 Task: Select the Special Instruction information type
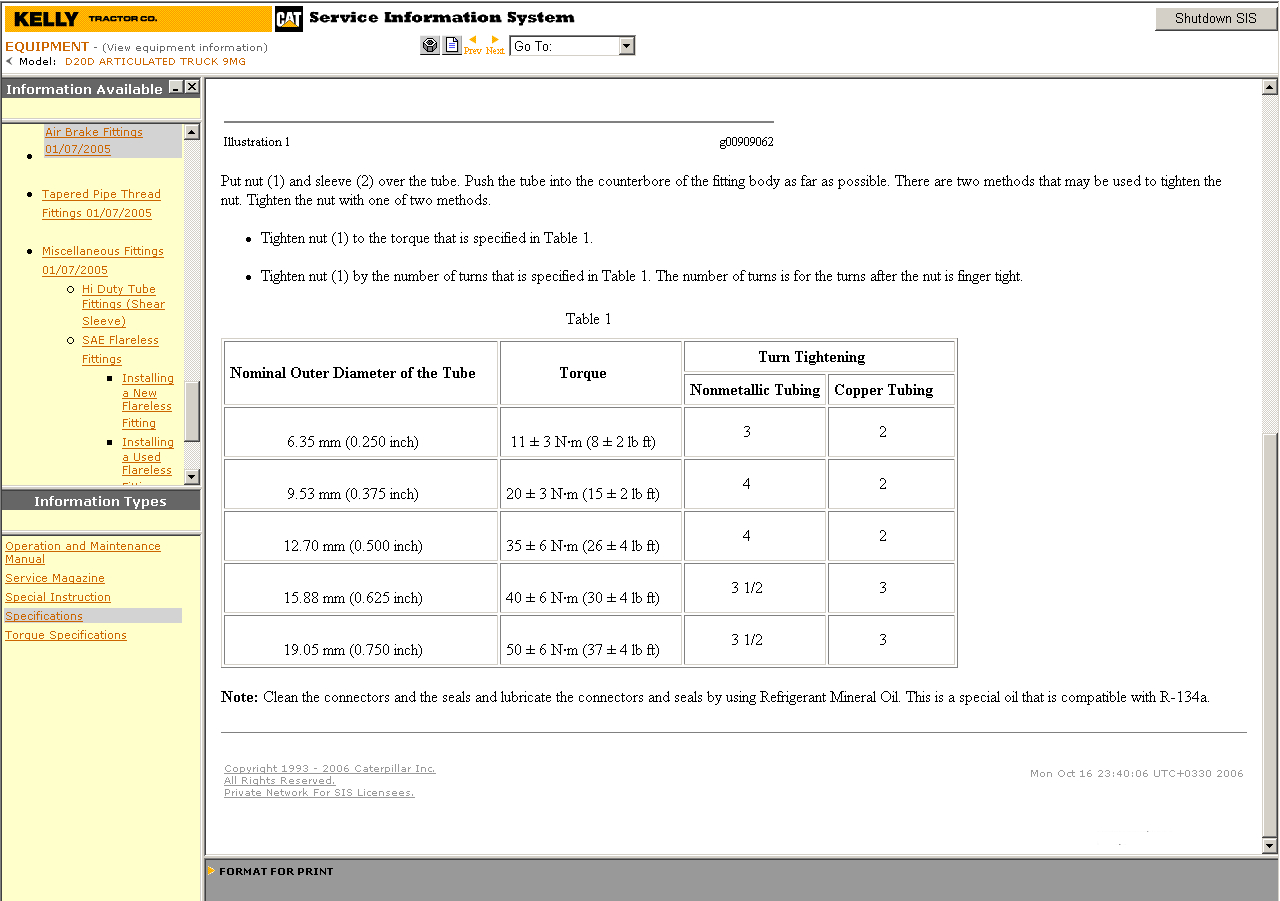click(58, 597)
